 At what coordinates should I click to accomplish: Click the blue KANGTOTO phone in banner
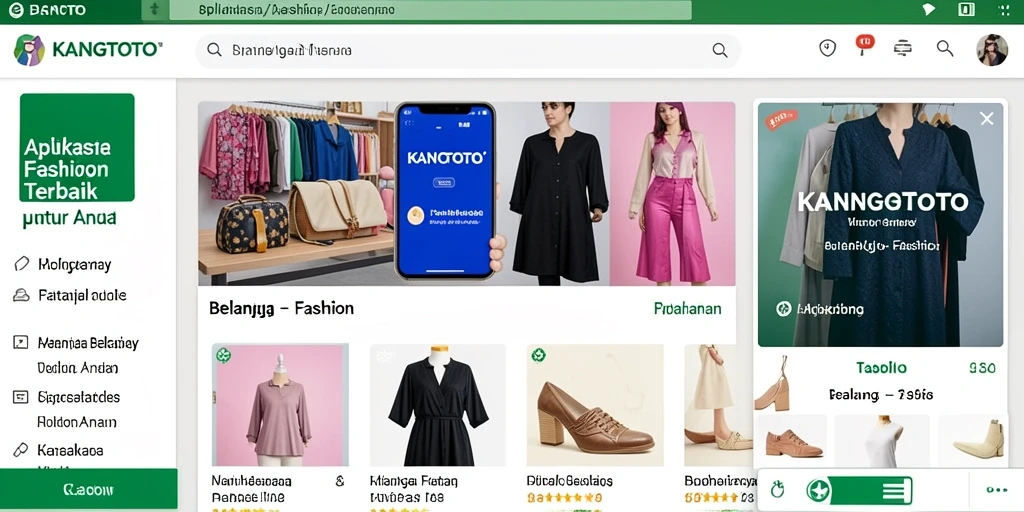click(445, 191)
